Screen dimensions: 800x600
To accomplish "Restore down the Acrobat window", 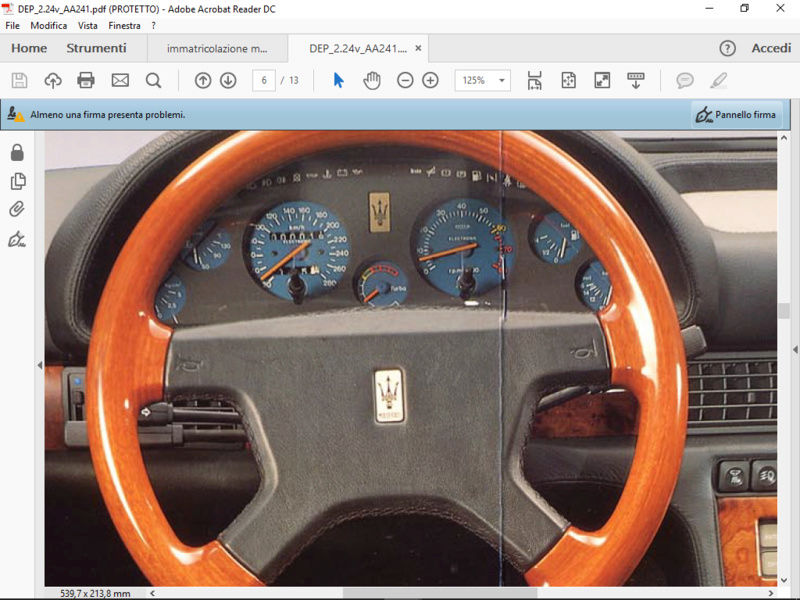I will click(744, 8).
